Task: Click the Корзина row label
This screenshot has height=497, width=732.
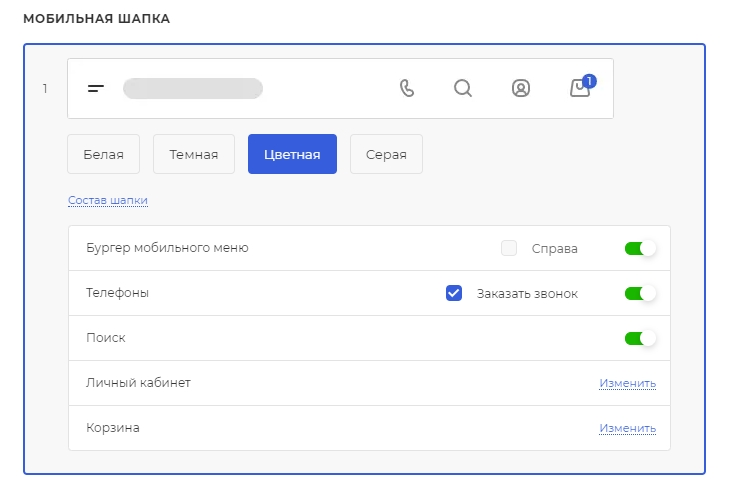Action: [x=113, y=427]
